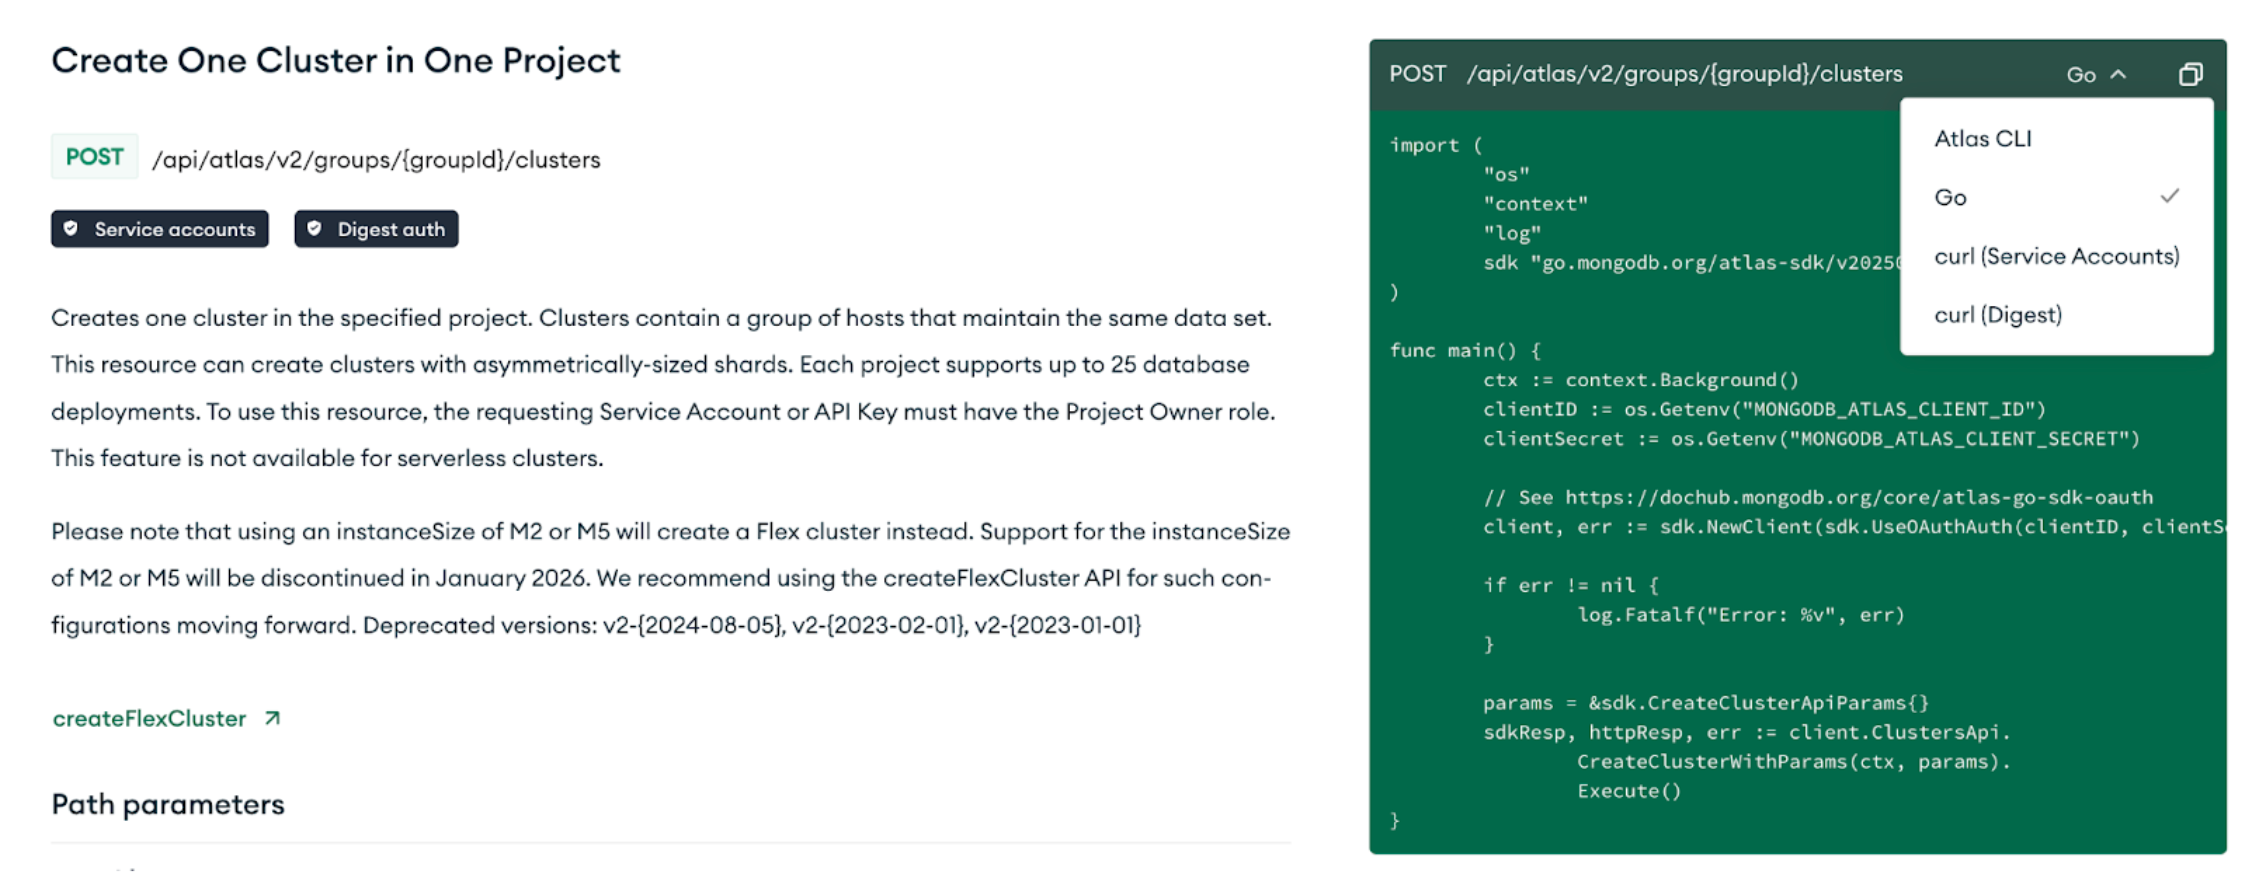Click the log.Fatalf error code line

coord(1741,615)
